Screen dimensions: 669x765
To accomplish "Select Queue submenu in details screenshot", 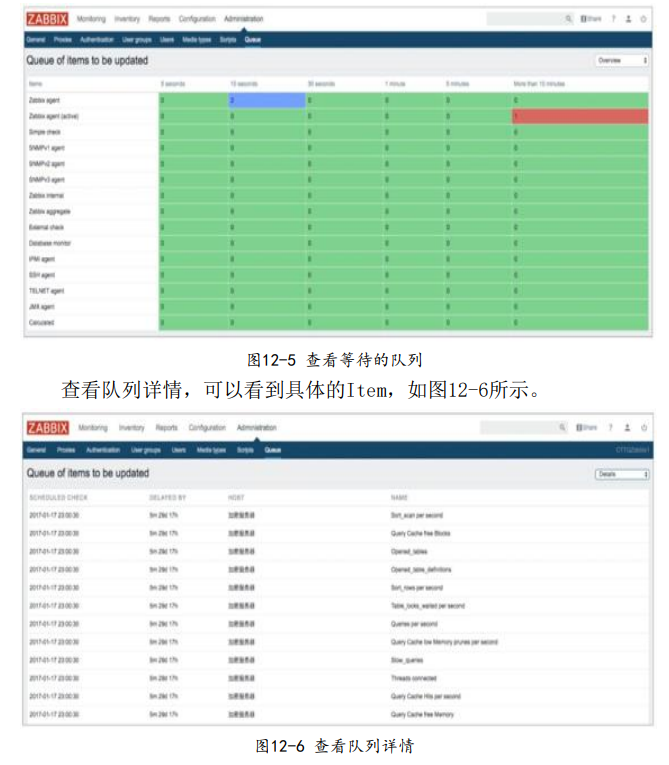I will [273, 450].
